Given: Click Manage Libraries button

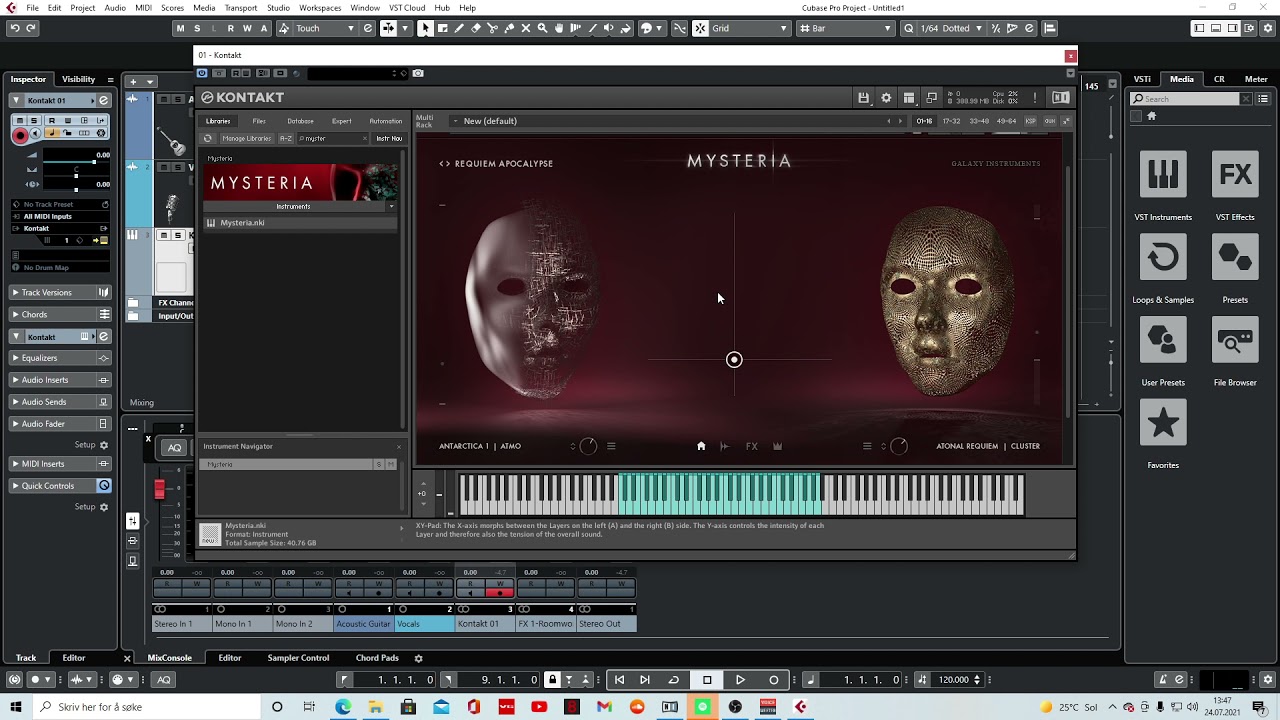Looking at the screenshot, I should point(246,138).
